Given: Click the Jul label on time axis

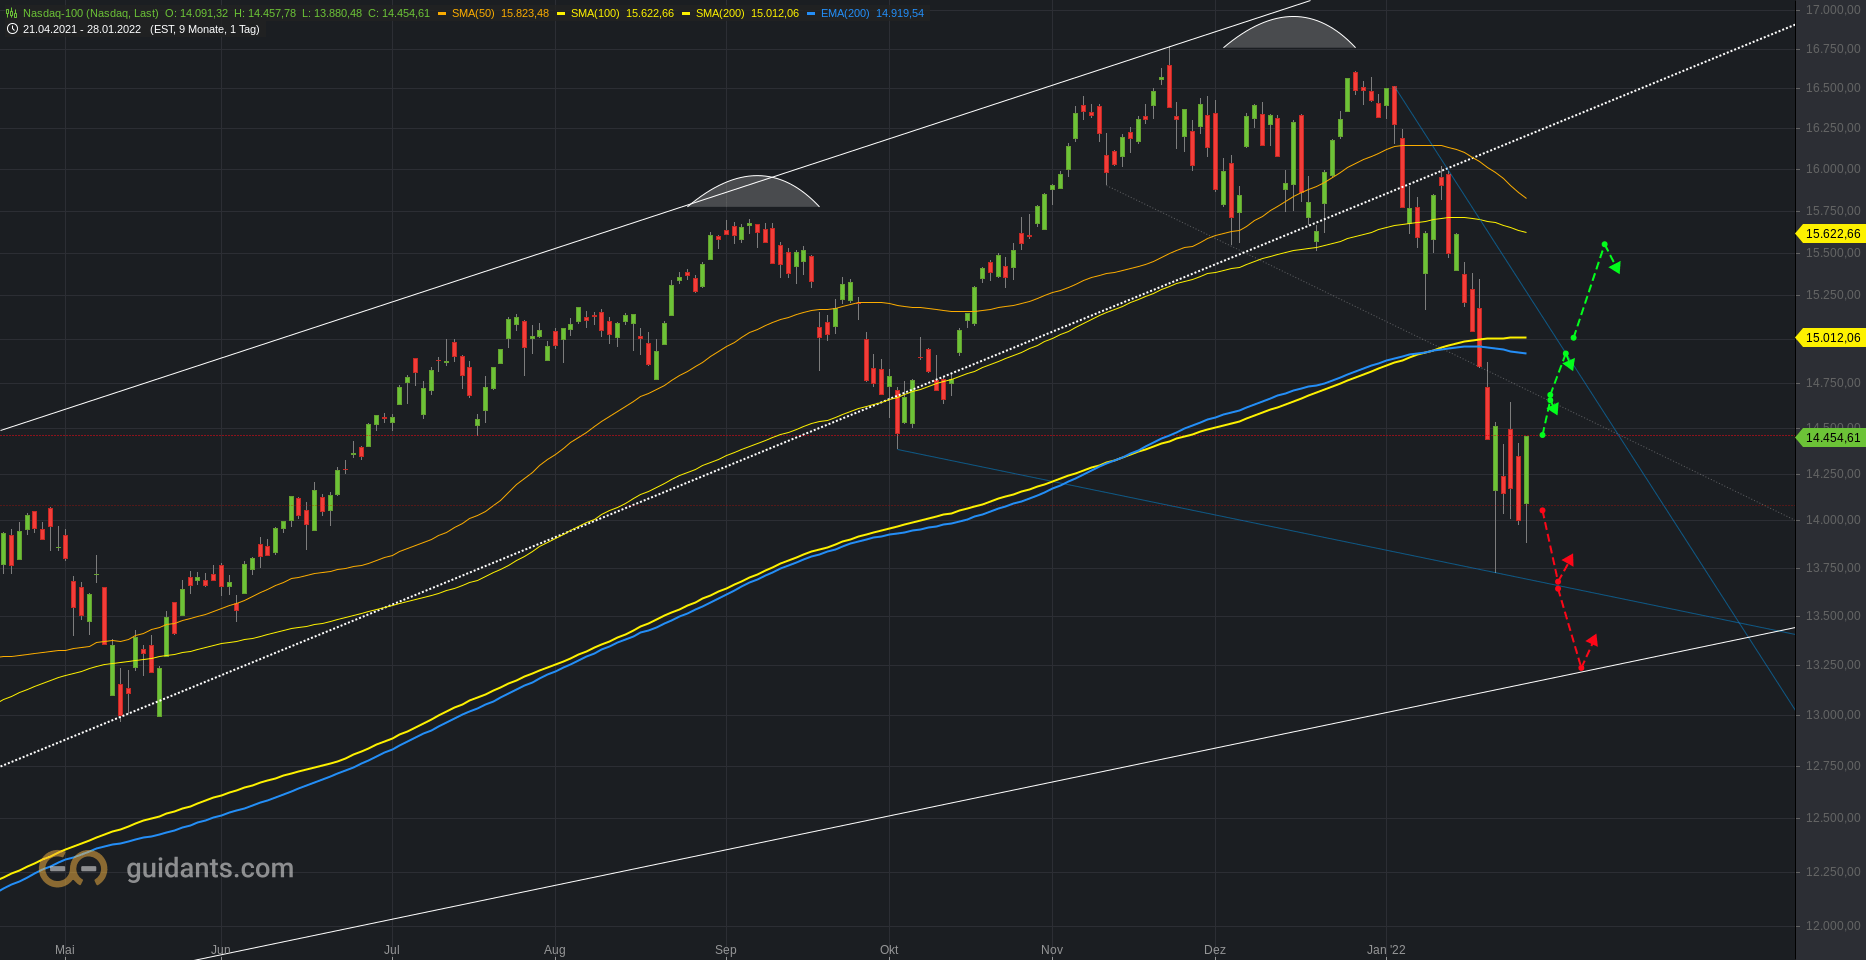Looking at the screenshot, I should 392,950.
